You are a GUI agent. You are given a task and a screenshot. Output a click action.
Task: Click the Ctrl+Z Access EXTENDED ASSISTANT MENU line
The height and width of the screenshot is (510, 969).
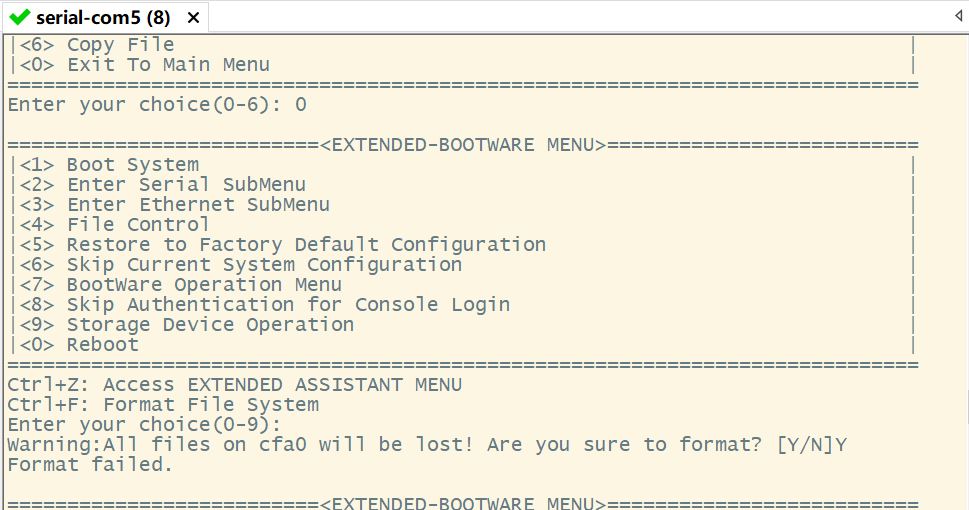234,385
